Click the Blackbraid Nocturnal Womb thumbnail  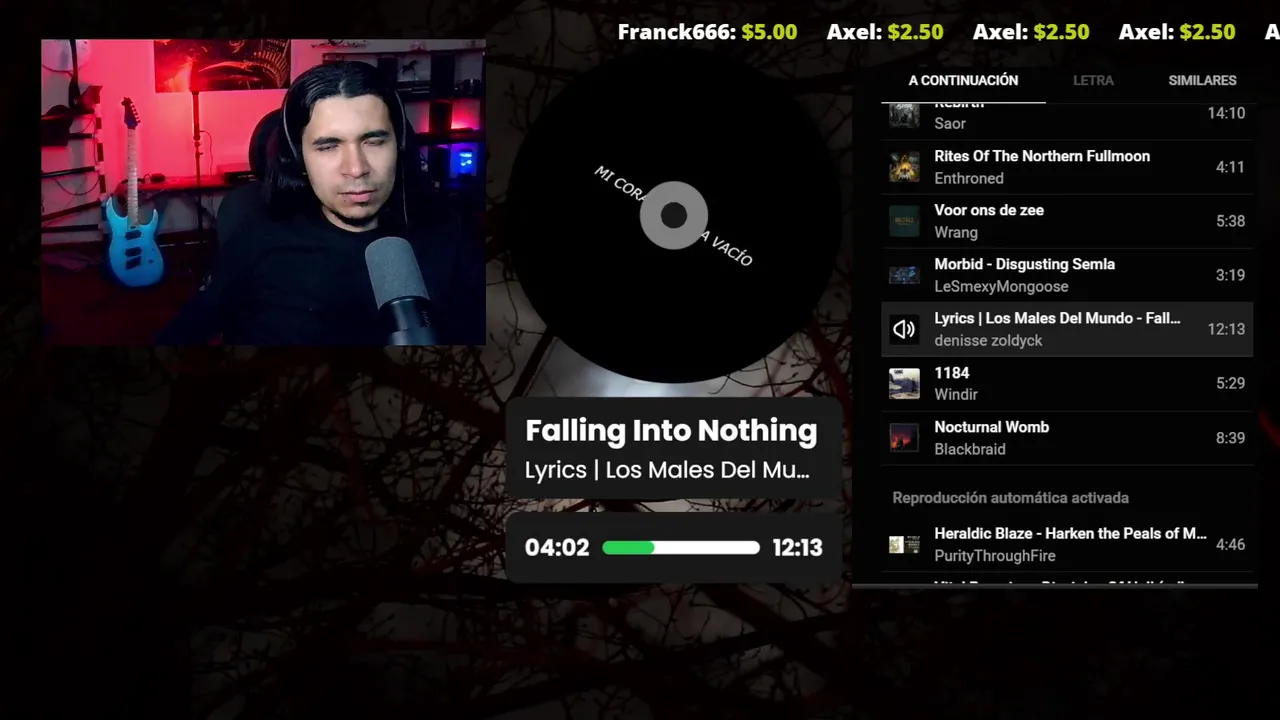[904, 438]
